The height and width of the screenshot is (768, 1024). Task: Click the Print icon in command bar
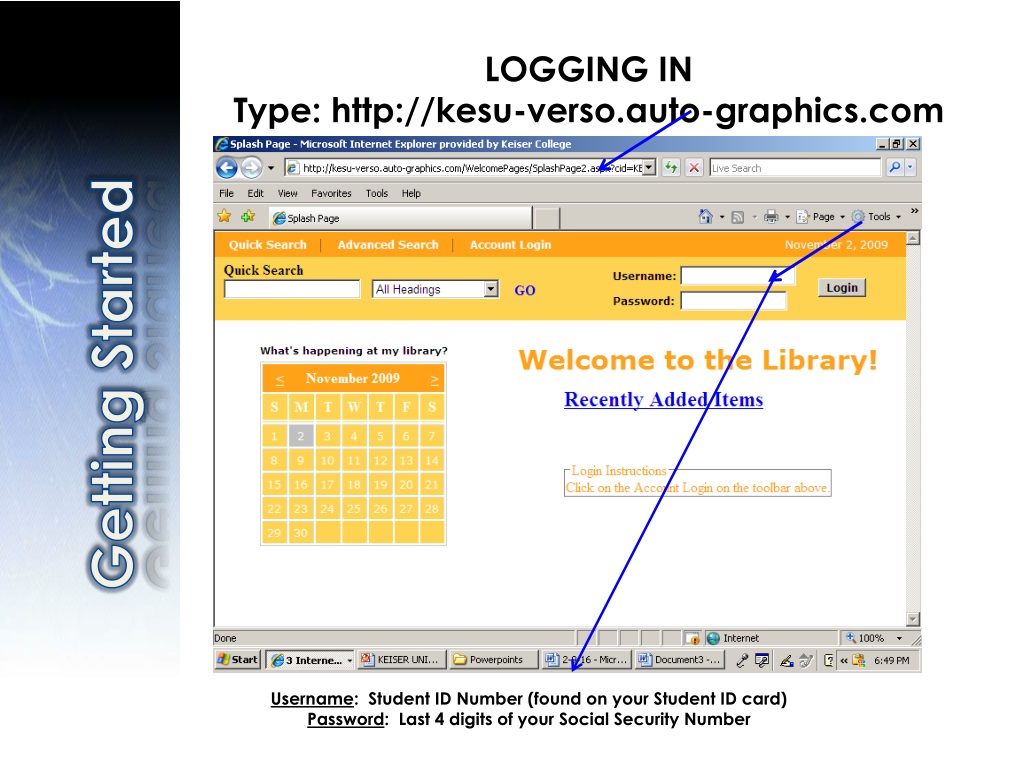pos(771,217)
